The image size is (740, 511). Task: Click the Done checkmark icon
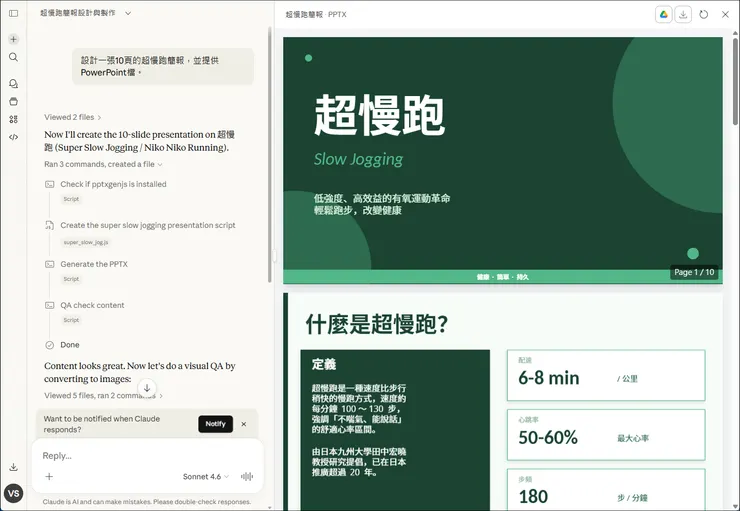(50, 345)
